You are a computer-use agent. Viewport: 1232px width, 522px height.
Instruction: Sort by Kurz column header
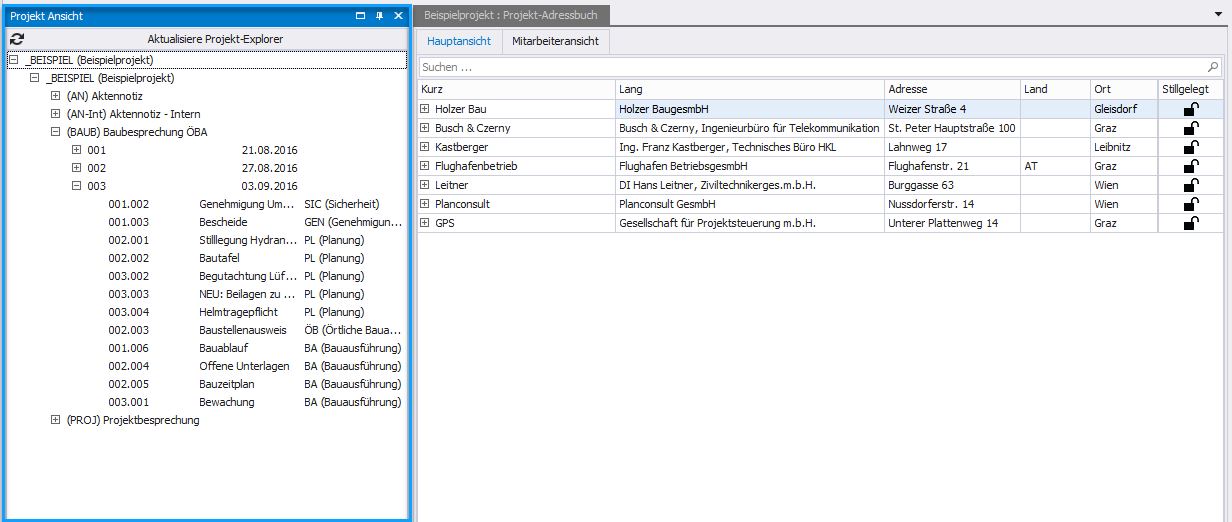516,89
